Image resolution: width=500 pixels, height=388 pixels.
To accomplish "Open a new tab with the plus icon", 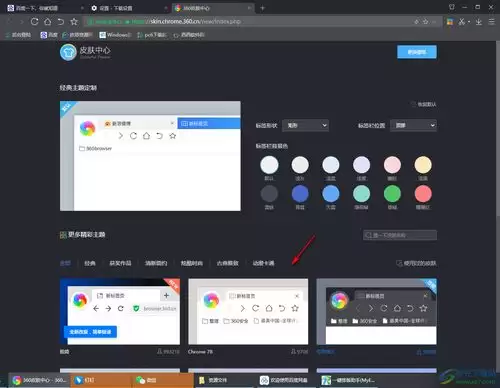I will coord(262,8).
